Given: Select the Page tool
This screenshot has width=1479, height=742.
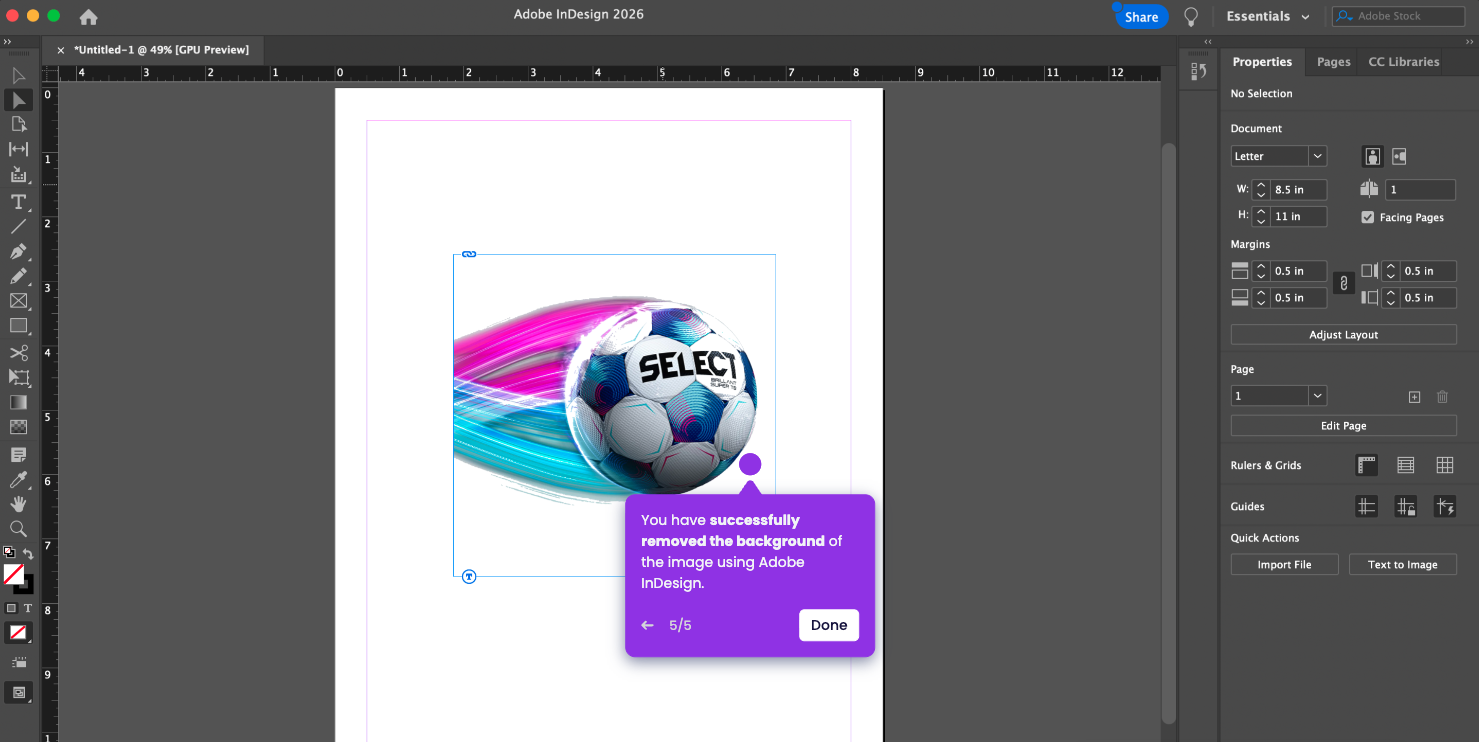Looking at the screenshot, I should click(x=18, y=124).
